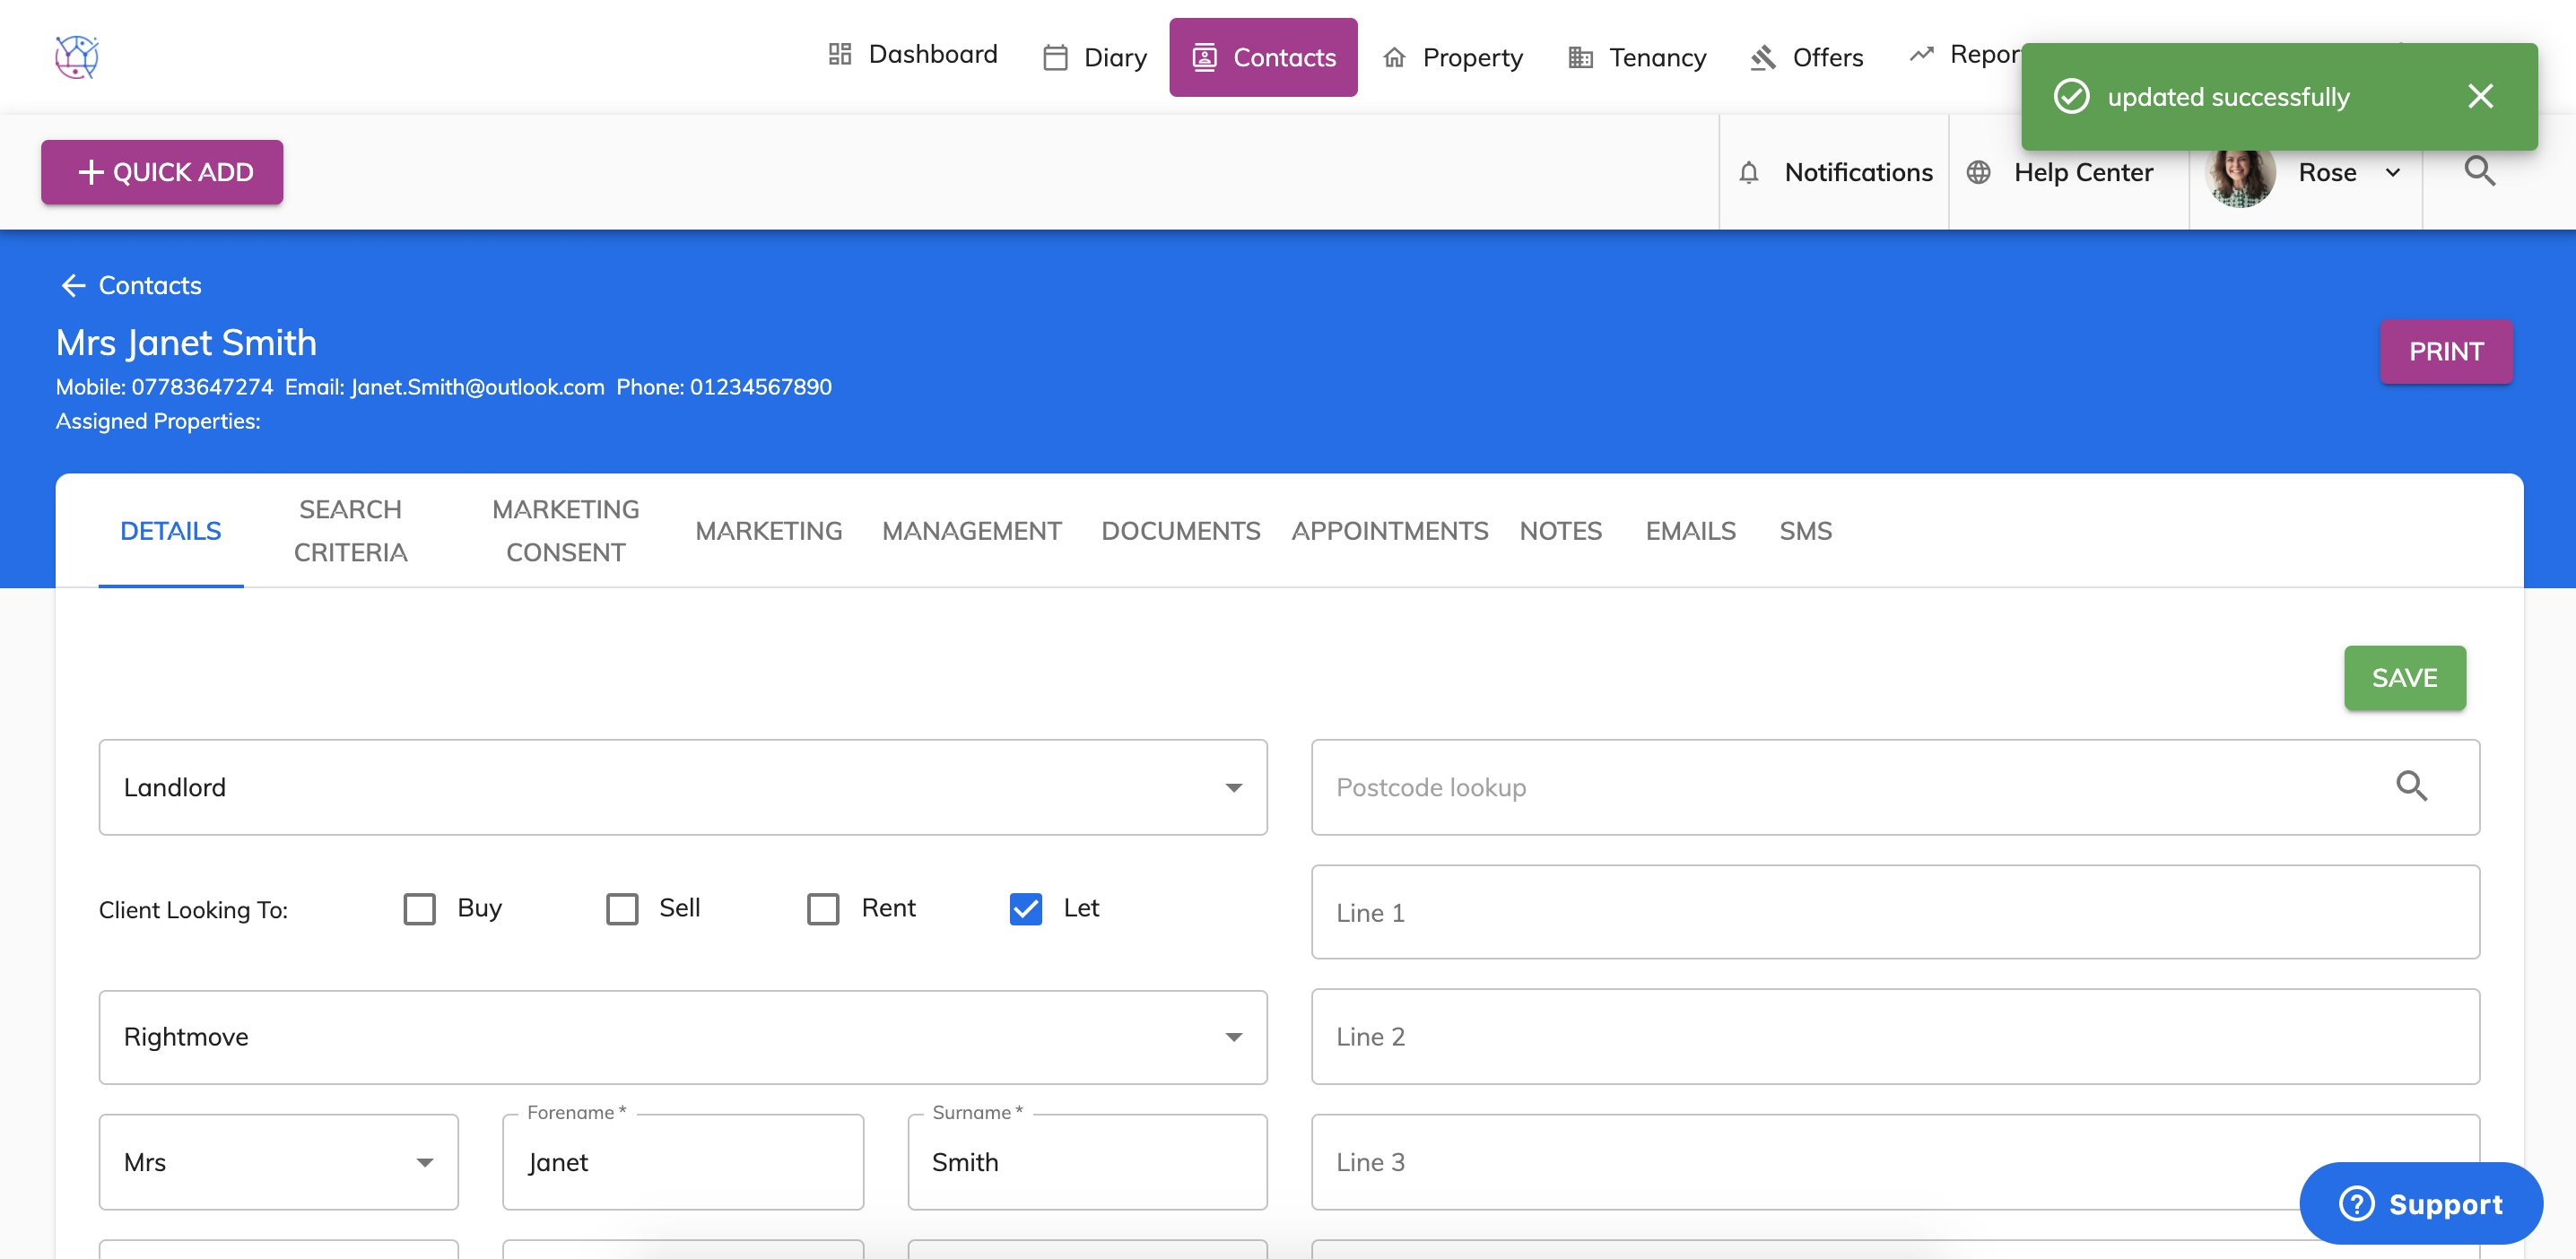Open Dashboard from the grid icon
This screenshot has width=2576, height=1259.
[839, 54]
